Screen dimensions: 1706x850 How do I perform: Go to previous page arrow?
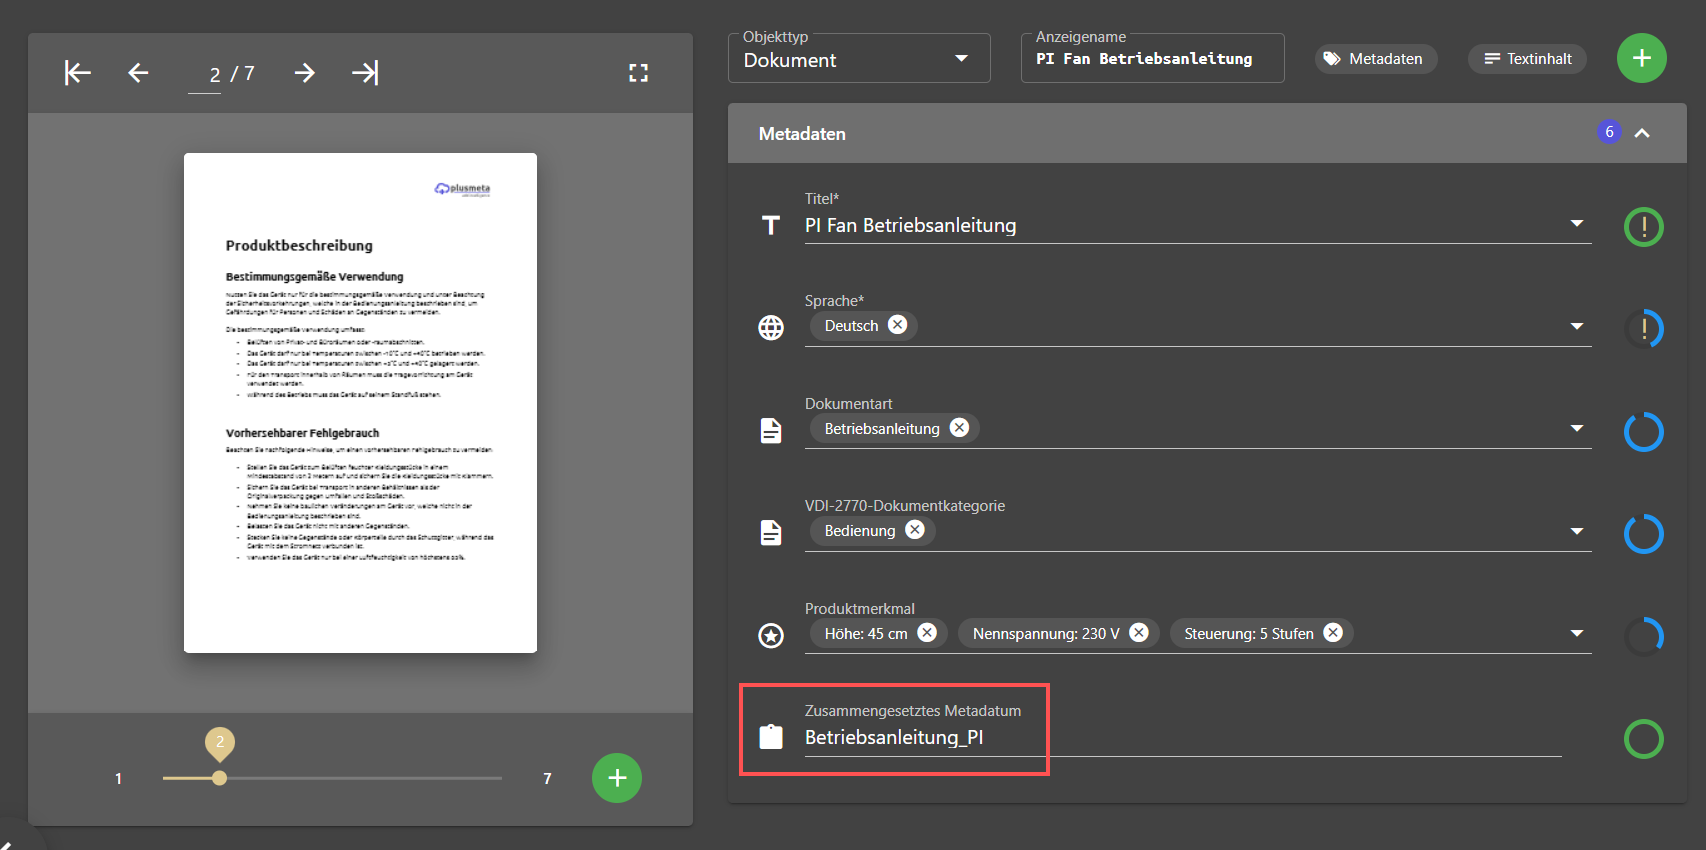click(138, 73)
